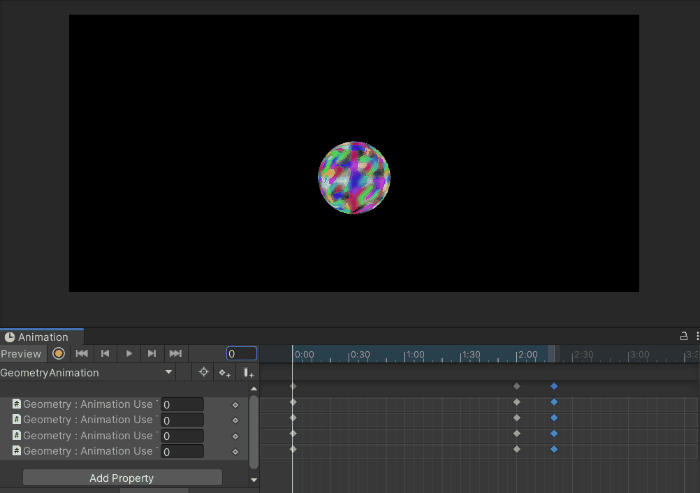Viewport: 700px width, 493px height.
Task: Toggle animation recording with the red record button
Action: [58, 354]
